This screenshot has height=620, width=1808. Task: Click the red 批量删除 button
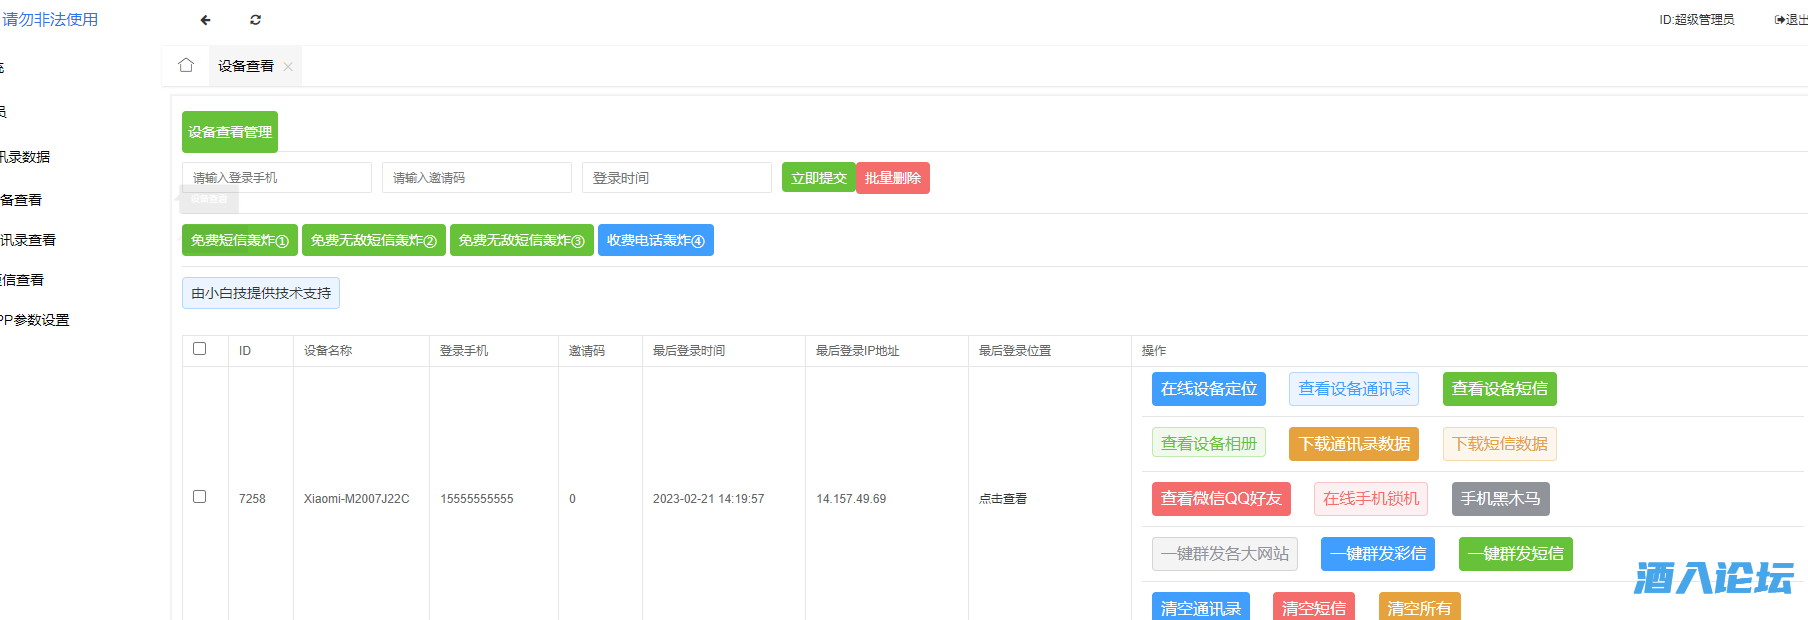coord(892,178)
